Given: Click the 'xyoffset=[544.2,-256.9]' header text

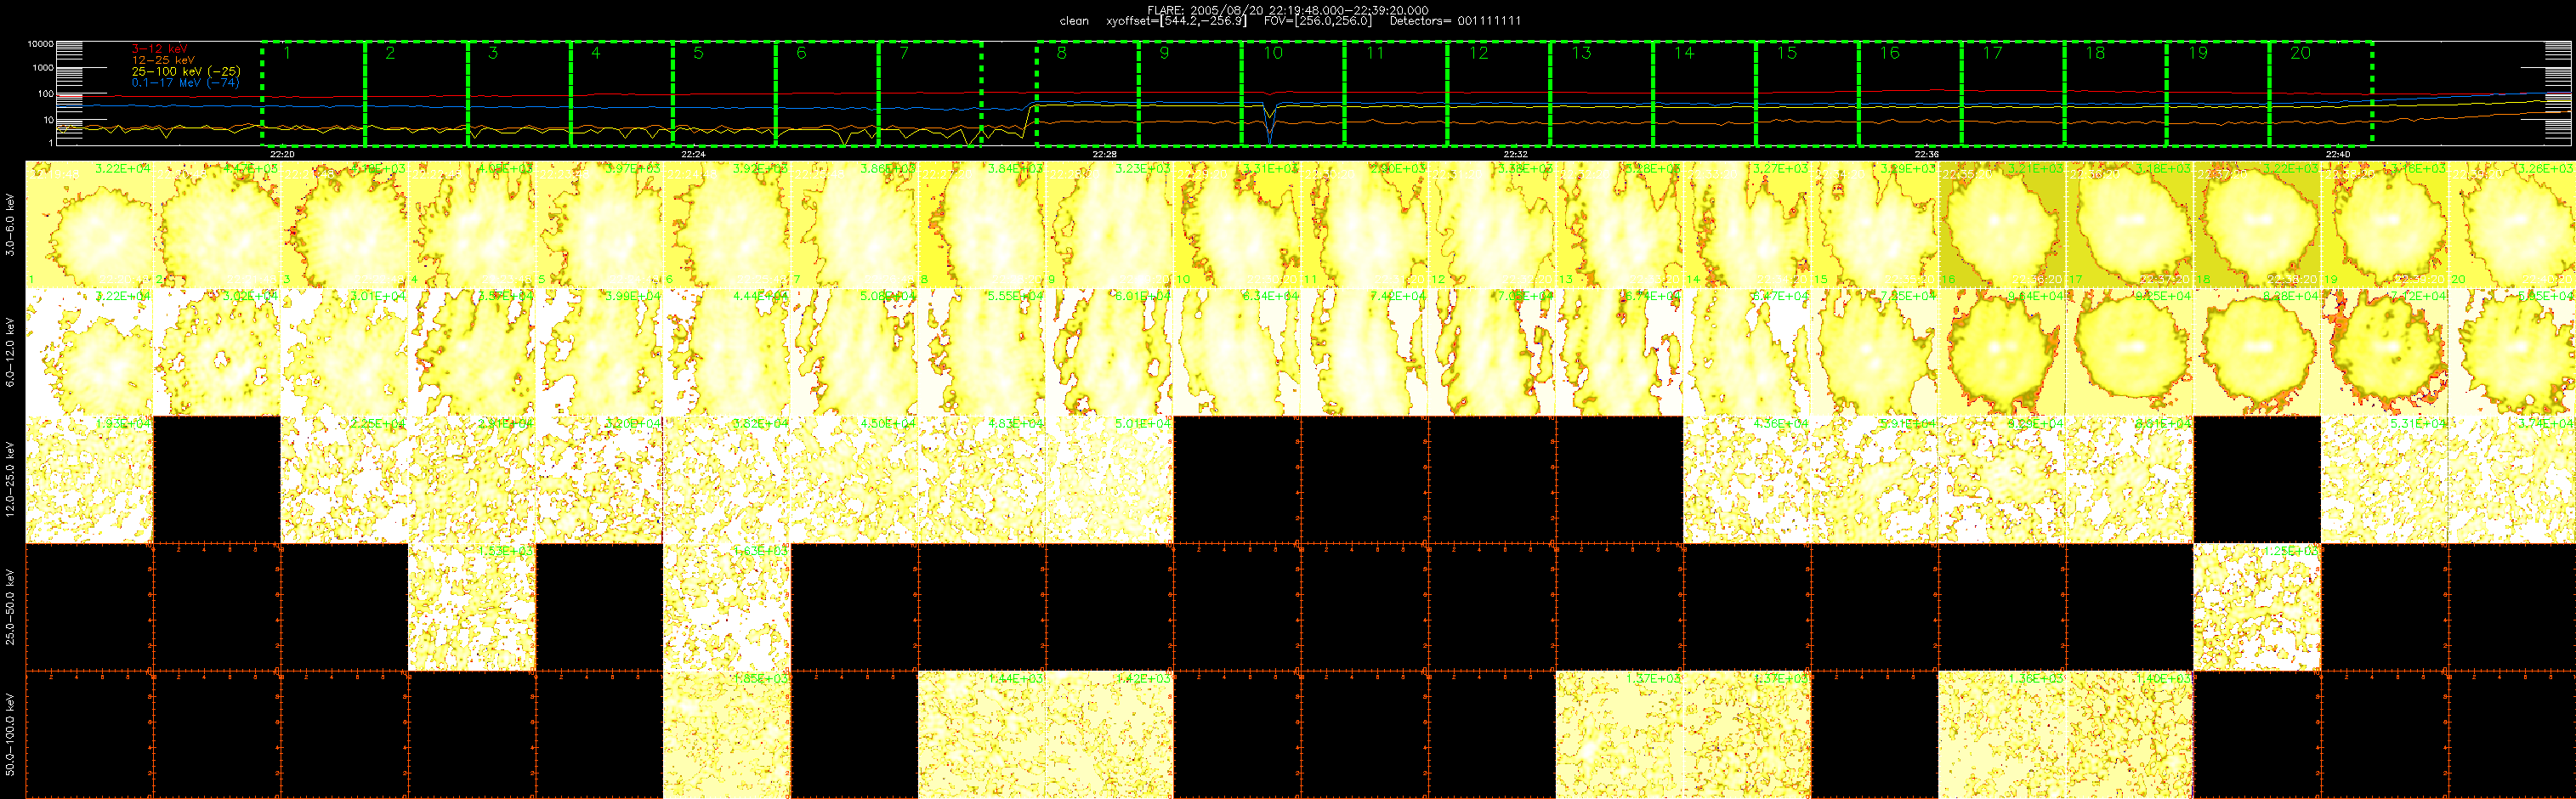Looking at the screenshot, I should click(x=1176, y=21).
